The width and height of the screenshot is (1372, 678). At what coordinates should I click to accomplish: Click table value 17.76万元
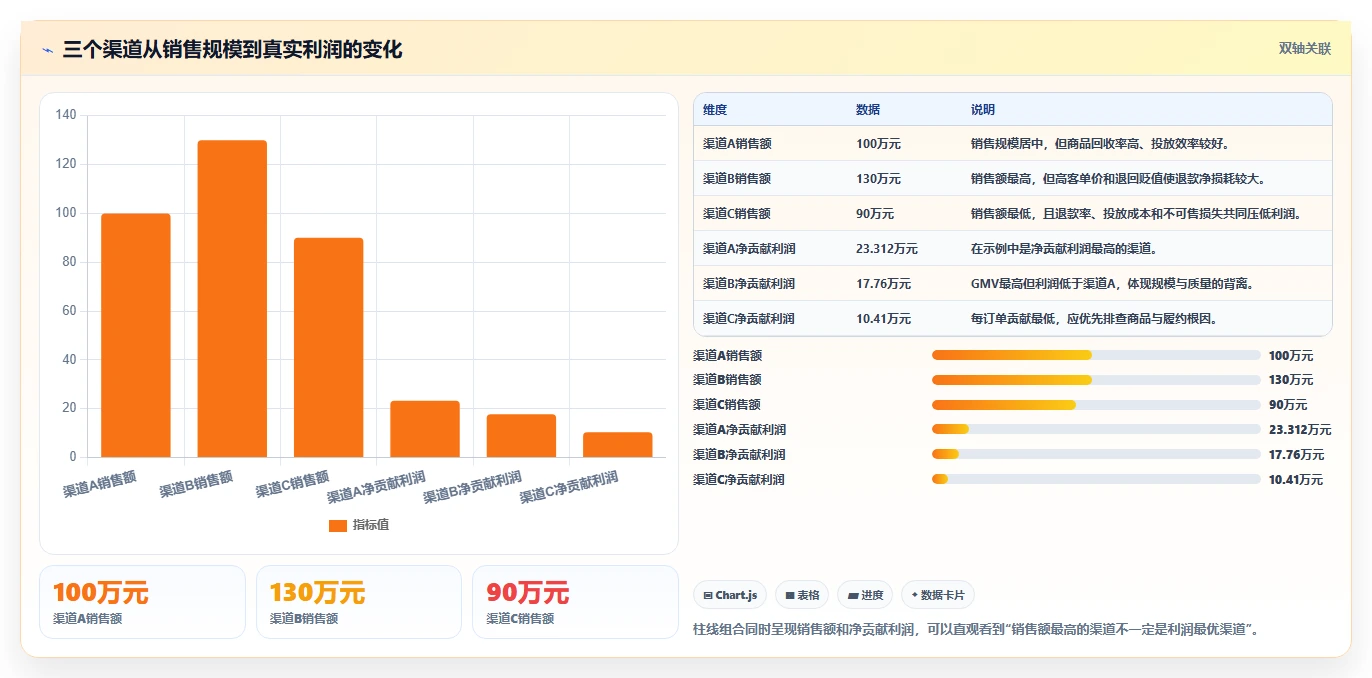tap(884, 284)
